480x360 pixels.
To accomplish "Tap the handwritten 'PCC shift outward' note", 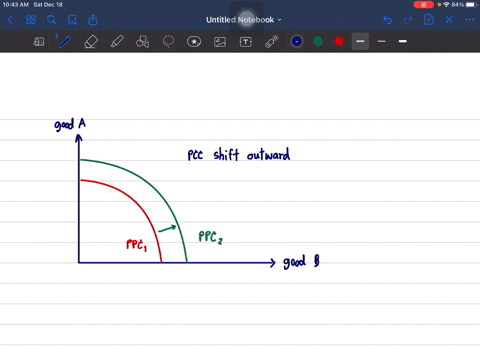I will [x=239, y=155].
